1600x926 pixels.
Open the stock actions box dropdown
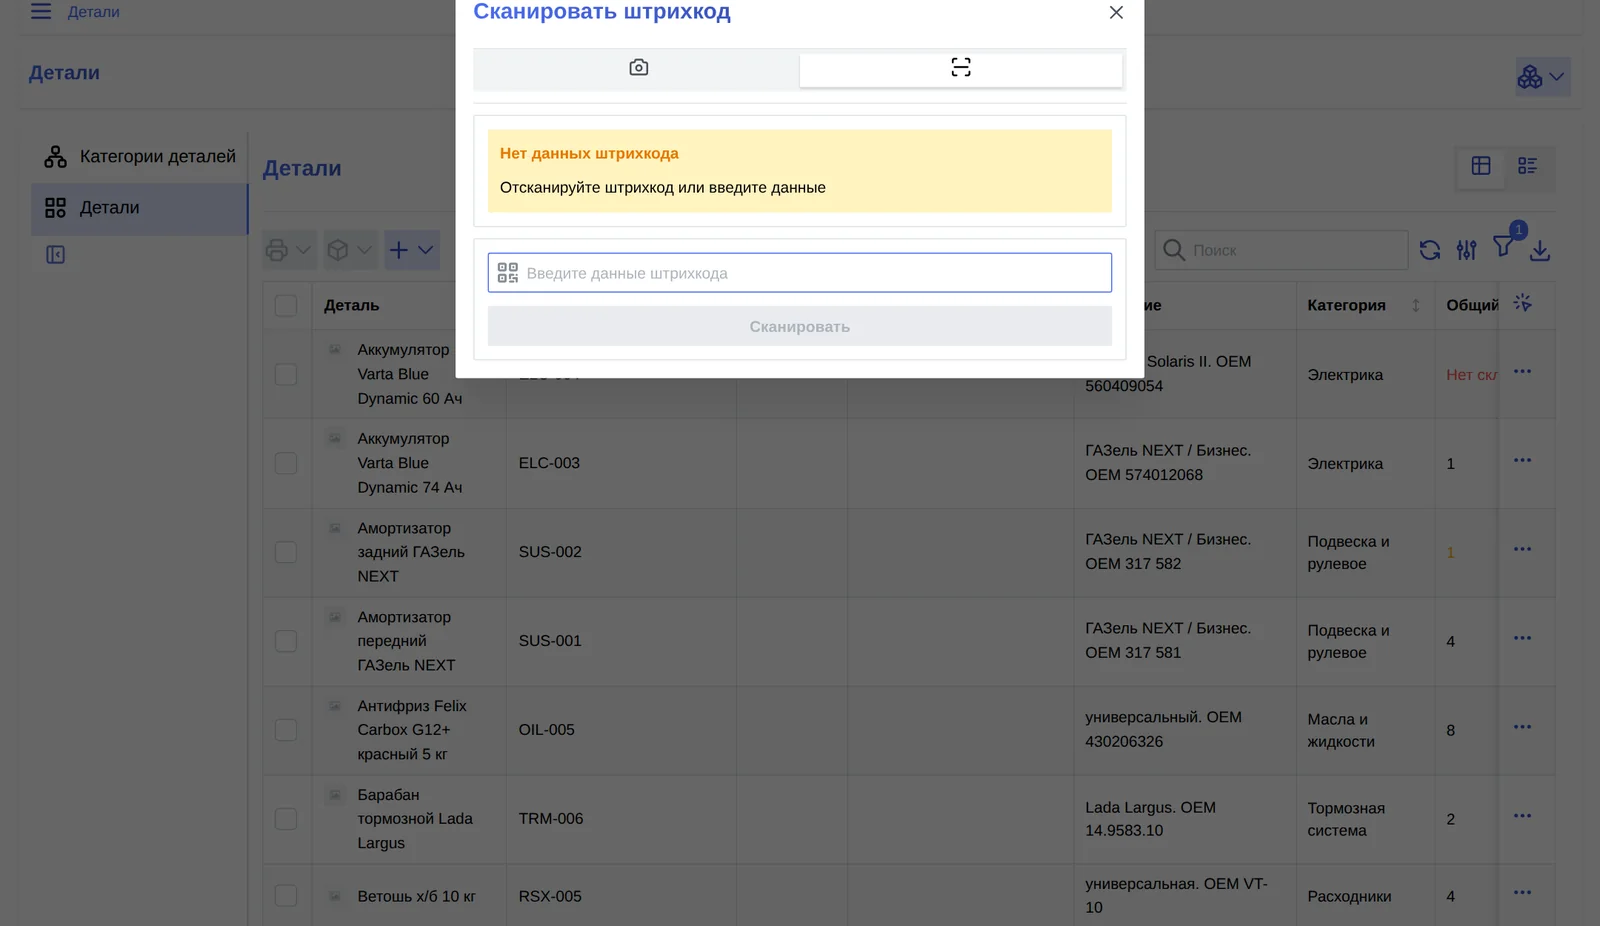pos(350,250)
